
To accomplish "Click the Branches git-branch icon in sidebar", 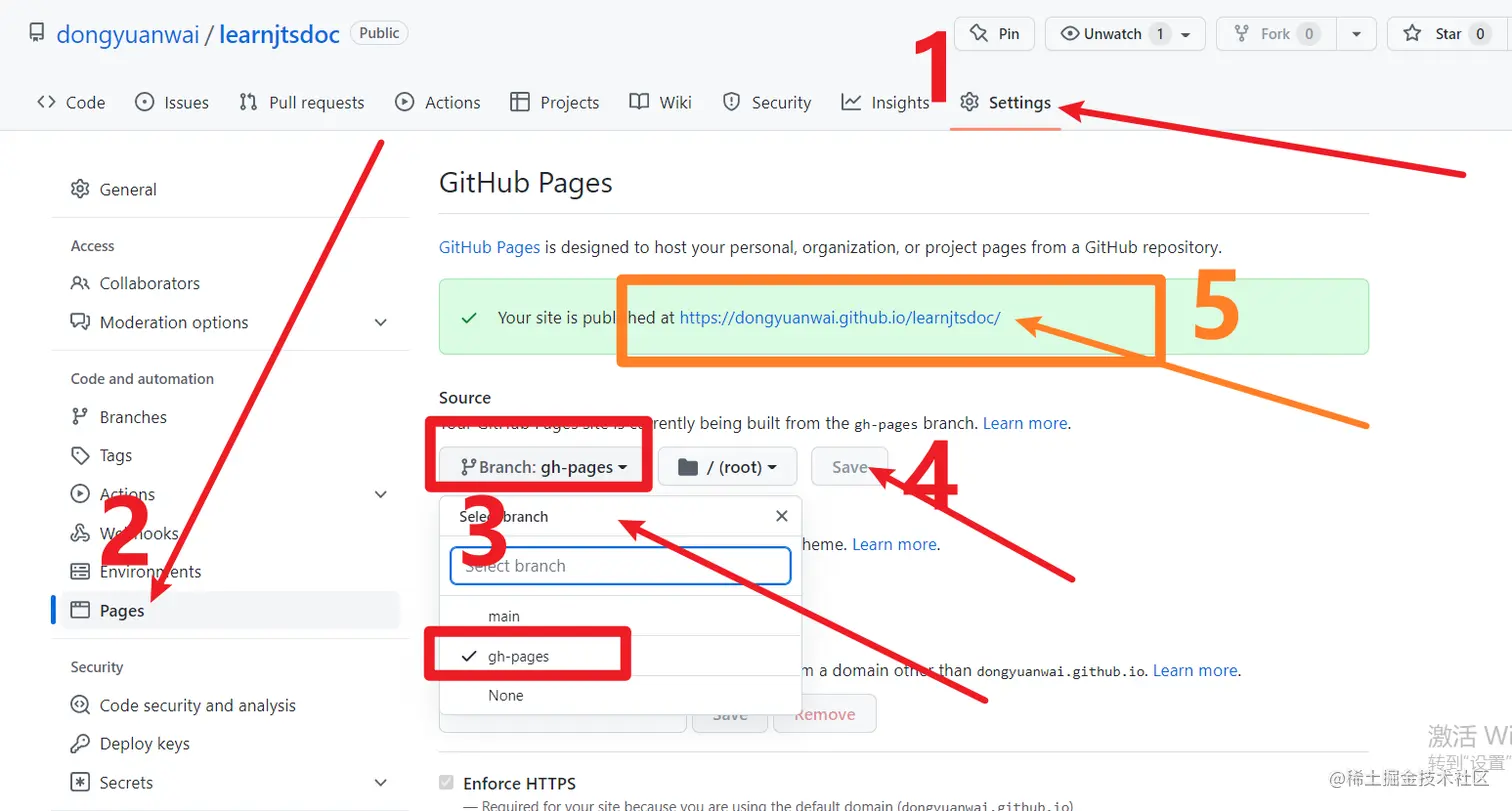I will pos(80,417).
